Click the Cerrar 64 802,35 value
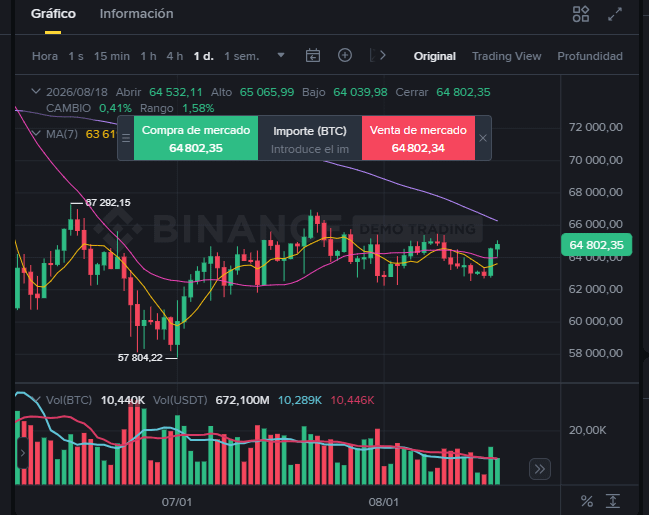This screenshot has height=515, width=649. [x=463, y=92]
